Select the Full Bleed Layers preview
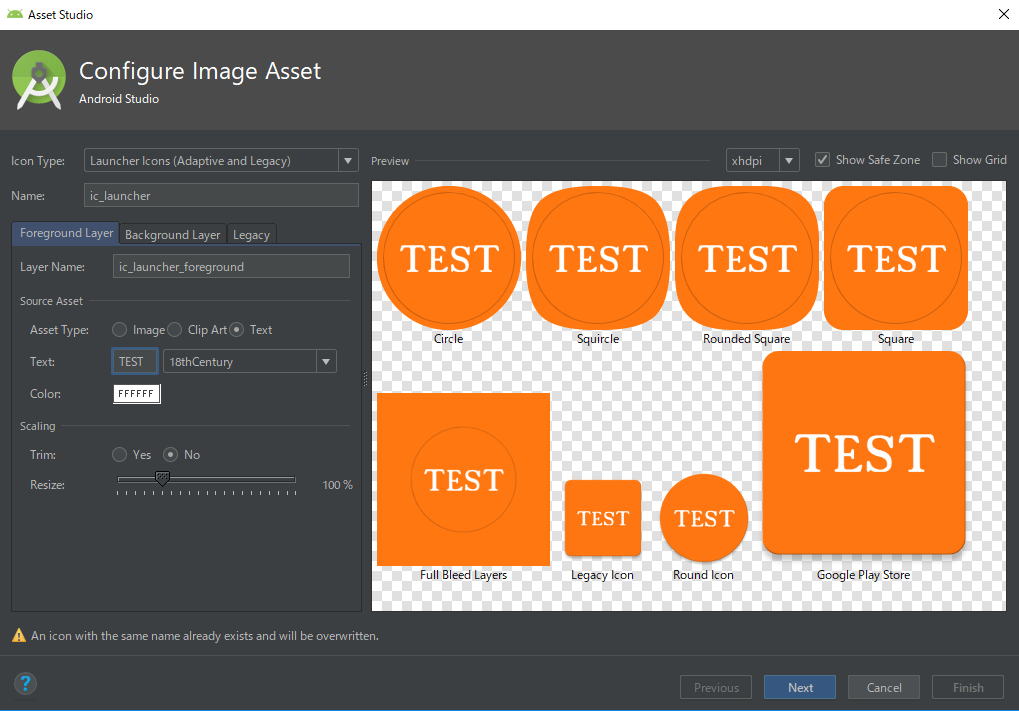 point(463,480)
